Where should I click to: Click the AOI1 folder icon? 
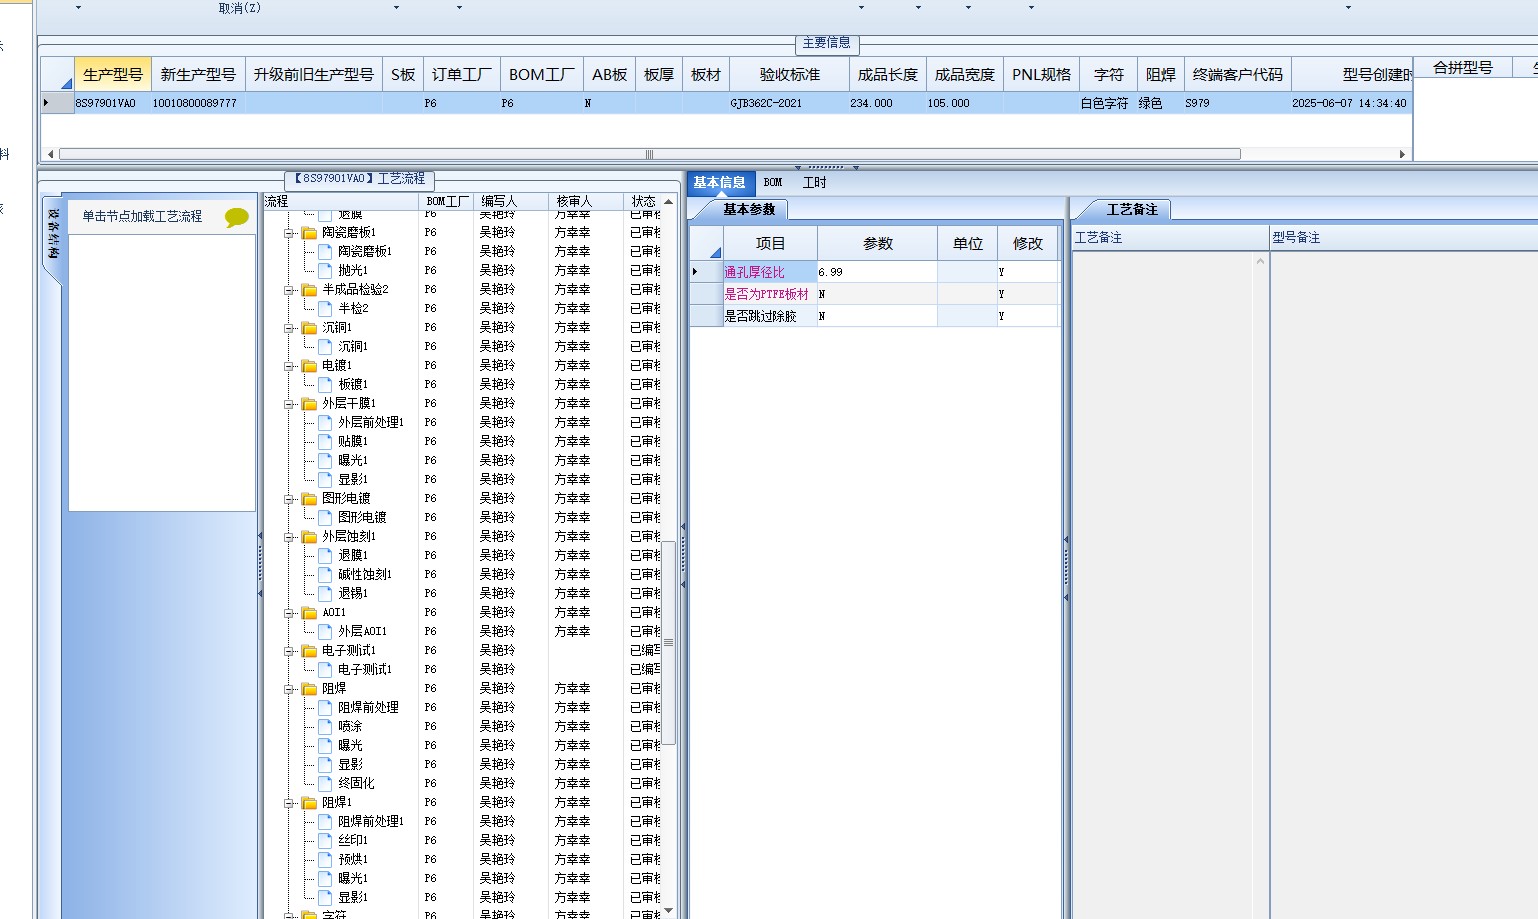click(x=310, y=613)
